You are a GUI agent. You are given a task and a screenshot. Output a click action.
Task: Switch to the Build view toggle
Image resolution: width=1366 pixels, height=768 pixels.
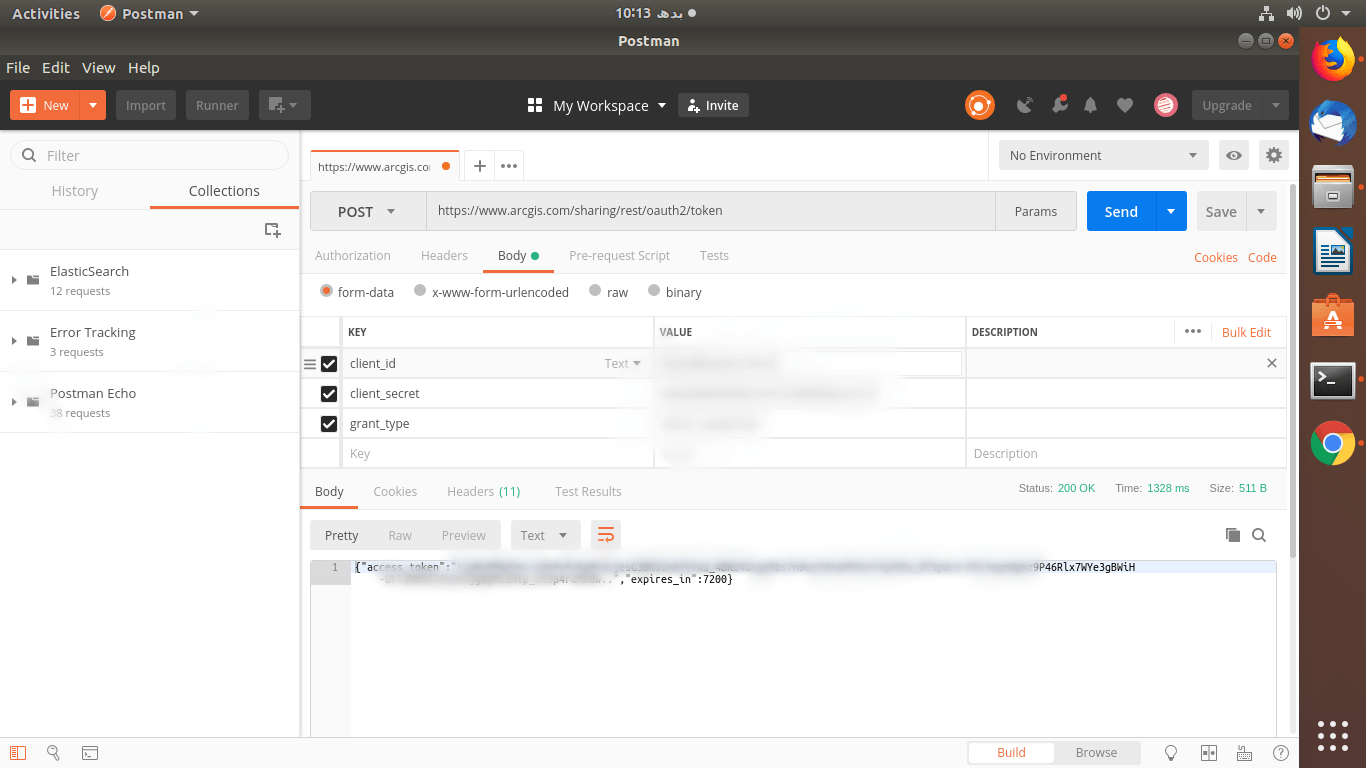pos(1011,752)
